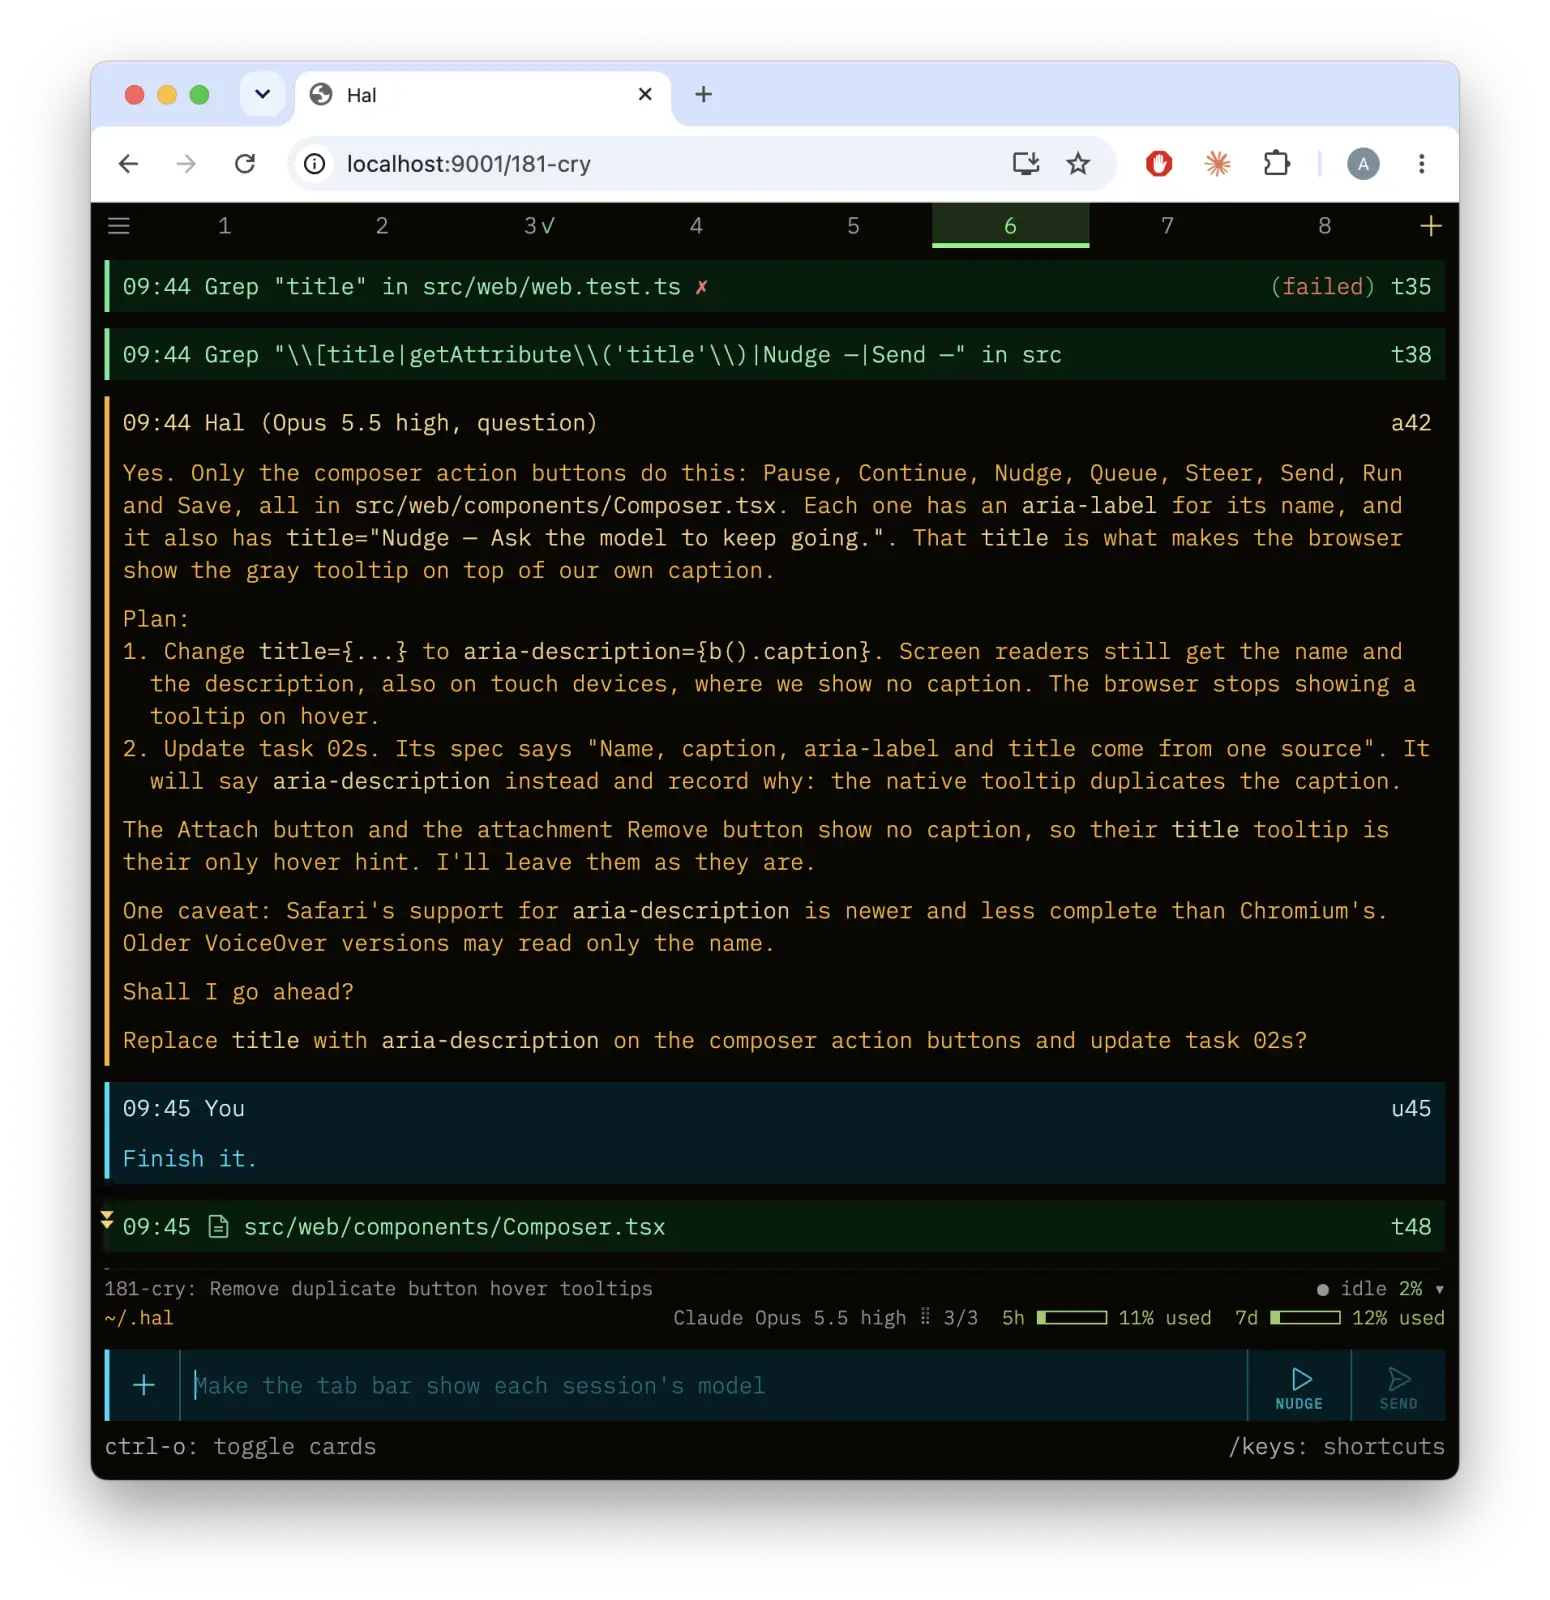Viewport: 1550px width, 1600px height.
Task: Click the card ID 't38'
Action: [x=1411, y=355]
